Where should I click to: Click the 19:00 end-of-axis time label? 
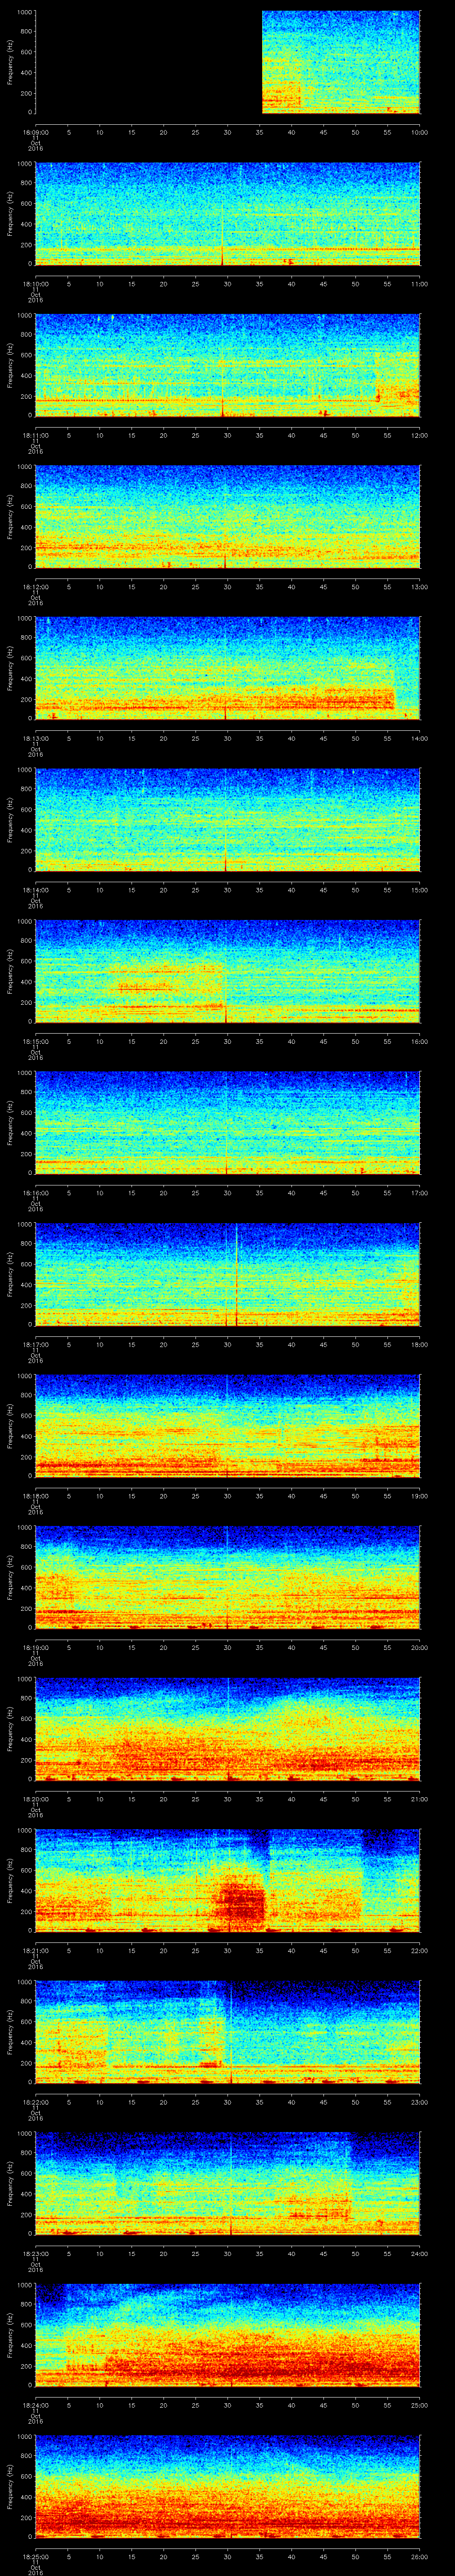tap(419, 1495)
